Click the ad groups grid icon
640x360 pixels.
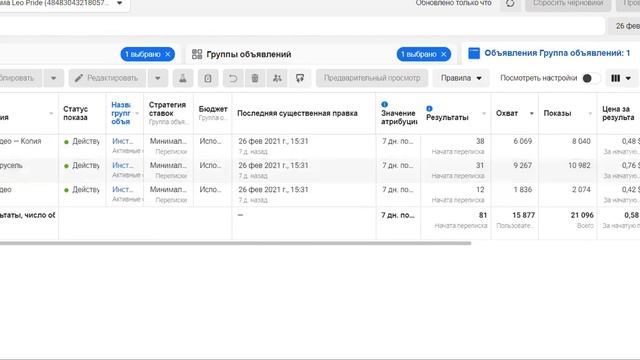coord(197,54)
